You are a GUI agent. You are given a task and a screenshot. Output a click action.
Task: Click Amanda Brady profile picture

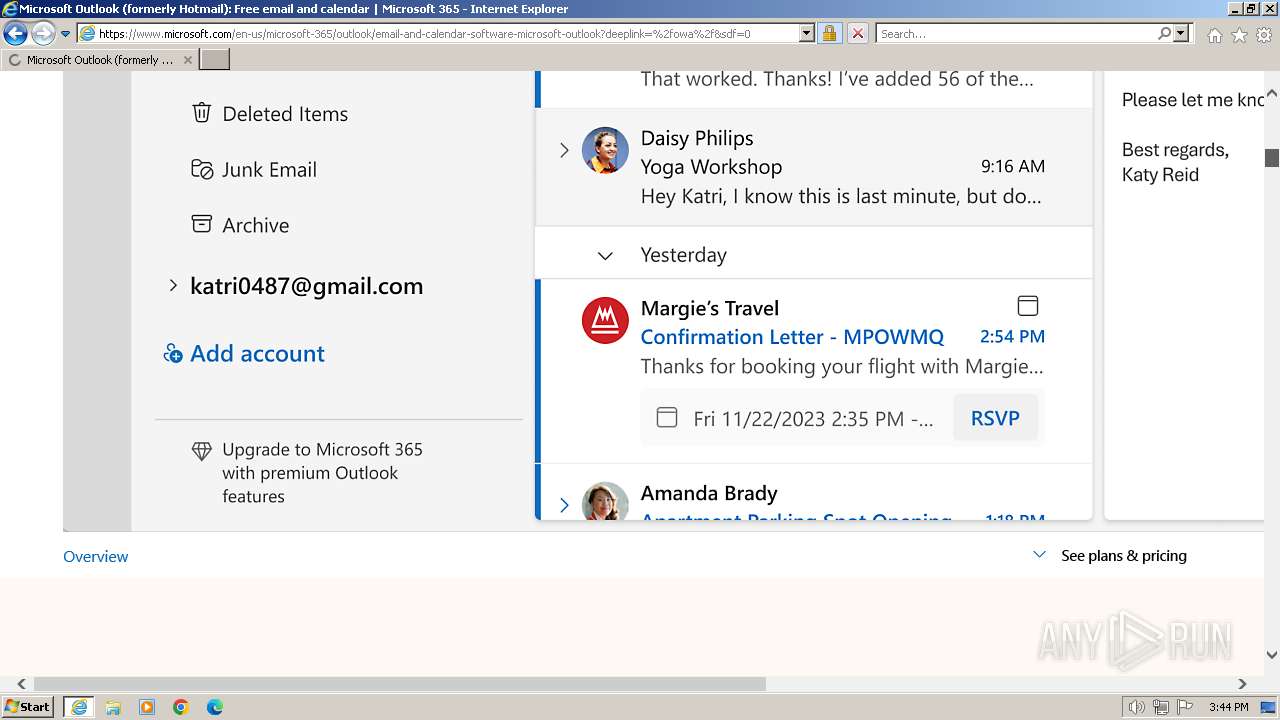click(605, 501)
